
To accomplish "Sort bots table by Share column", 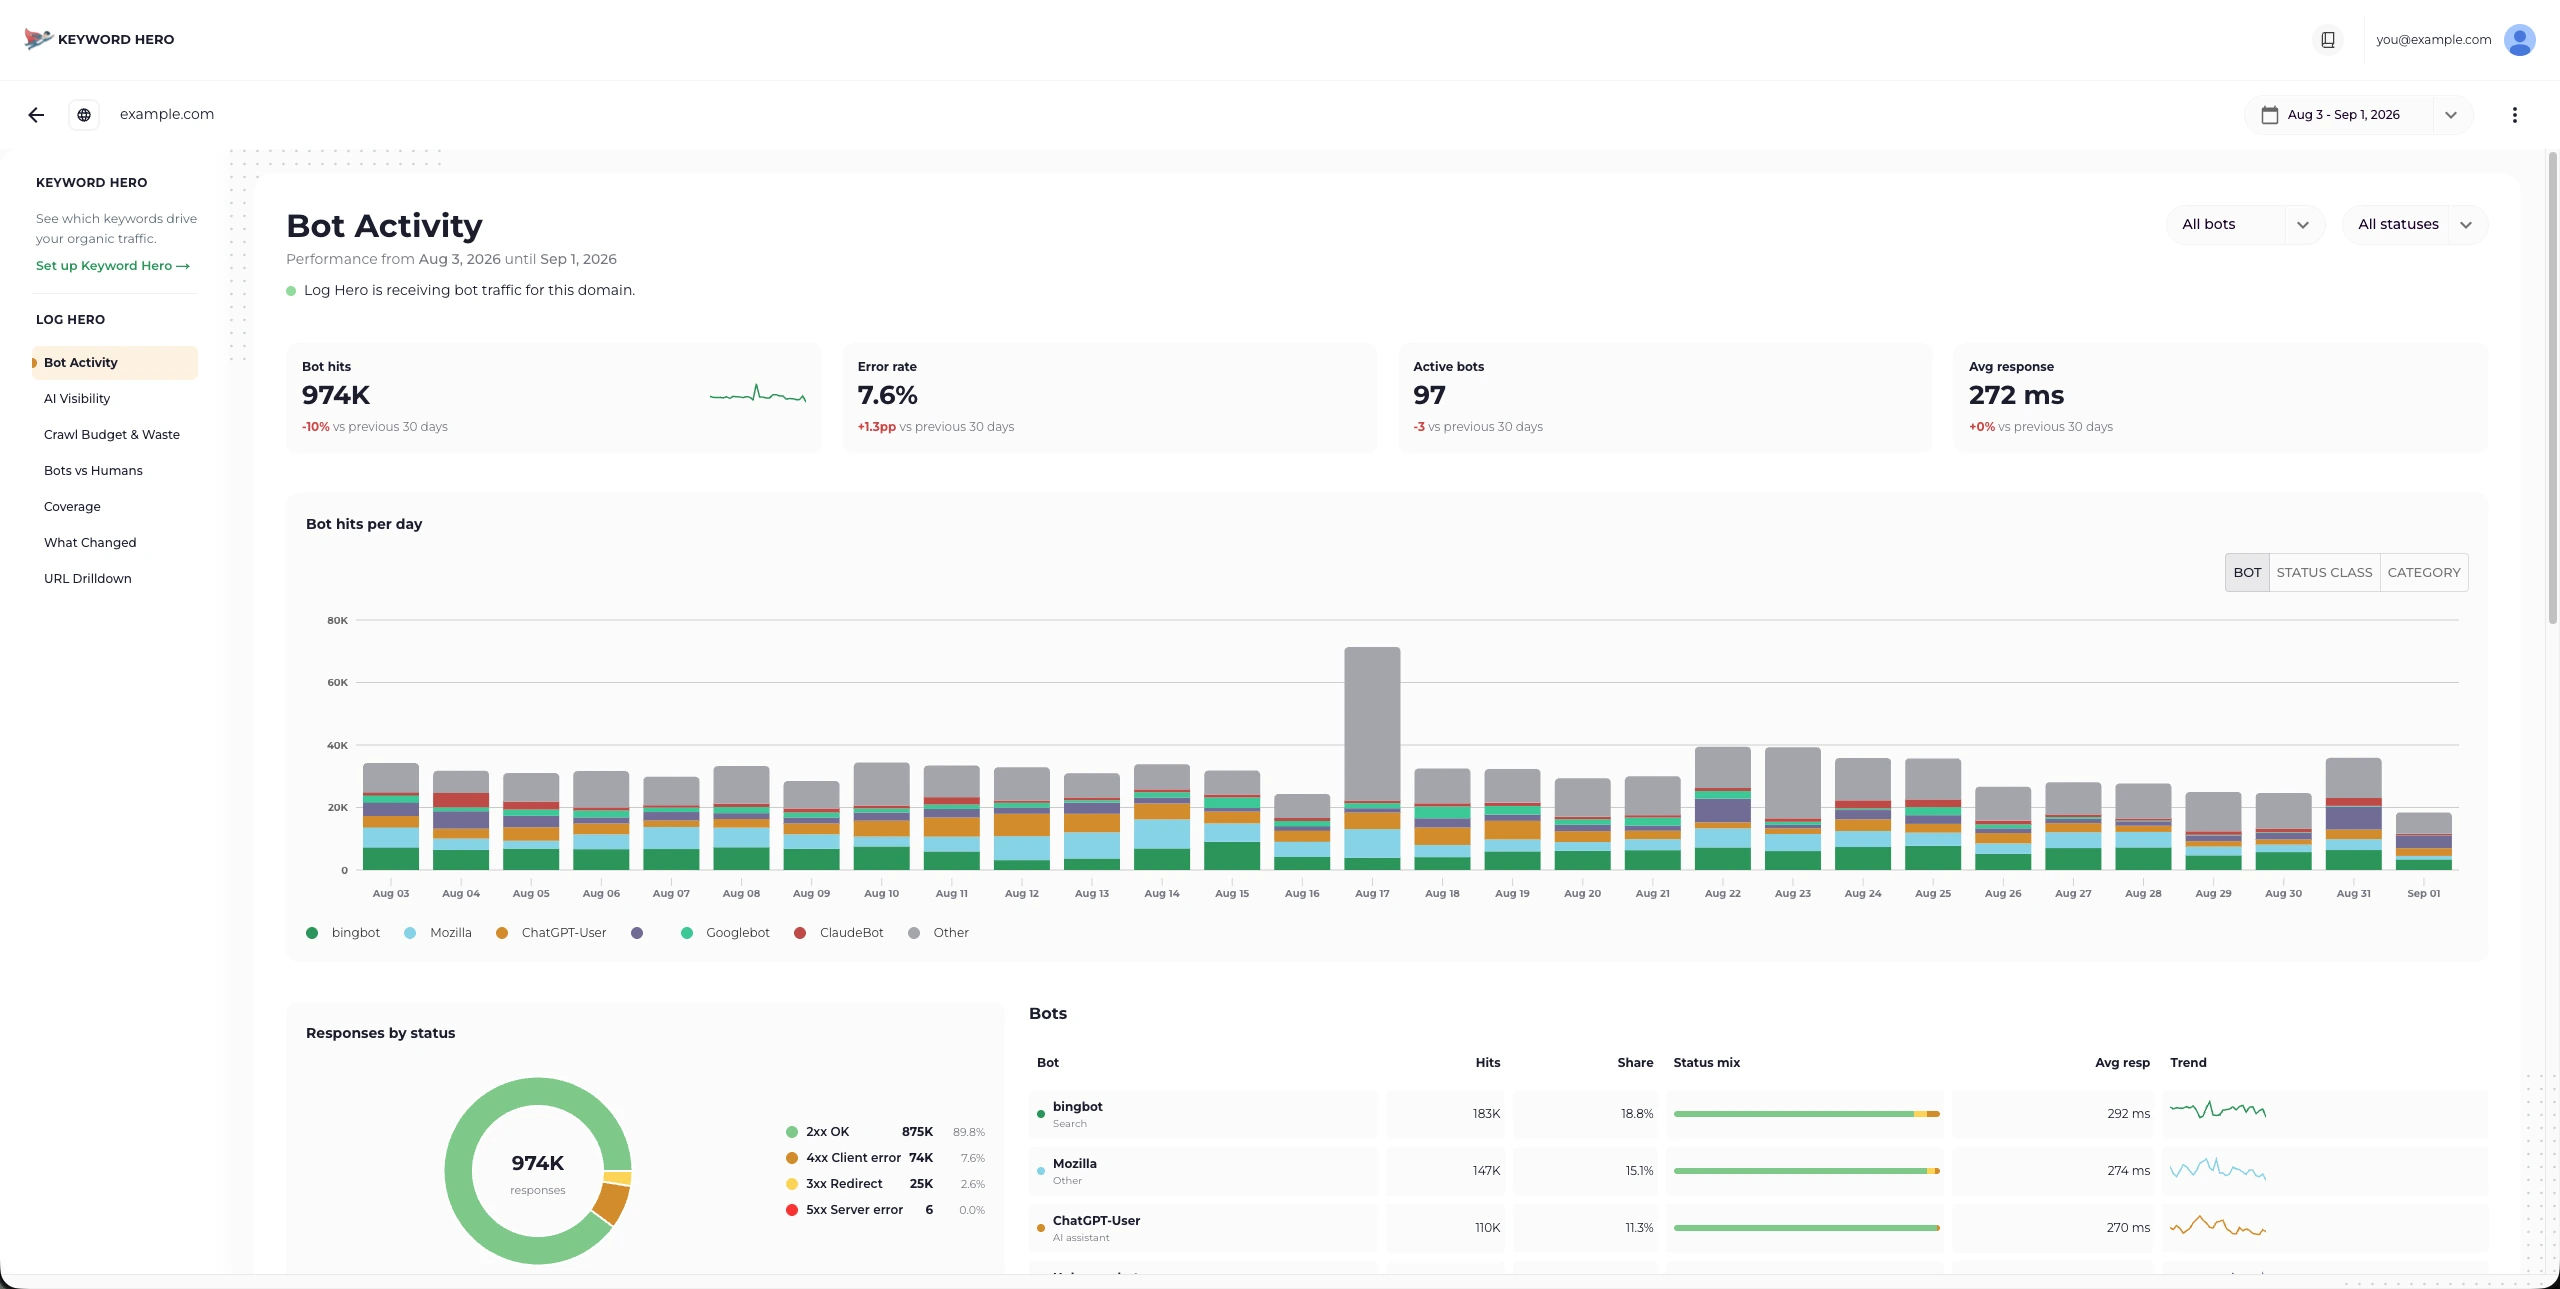I will tap(1635, 1063).
